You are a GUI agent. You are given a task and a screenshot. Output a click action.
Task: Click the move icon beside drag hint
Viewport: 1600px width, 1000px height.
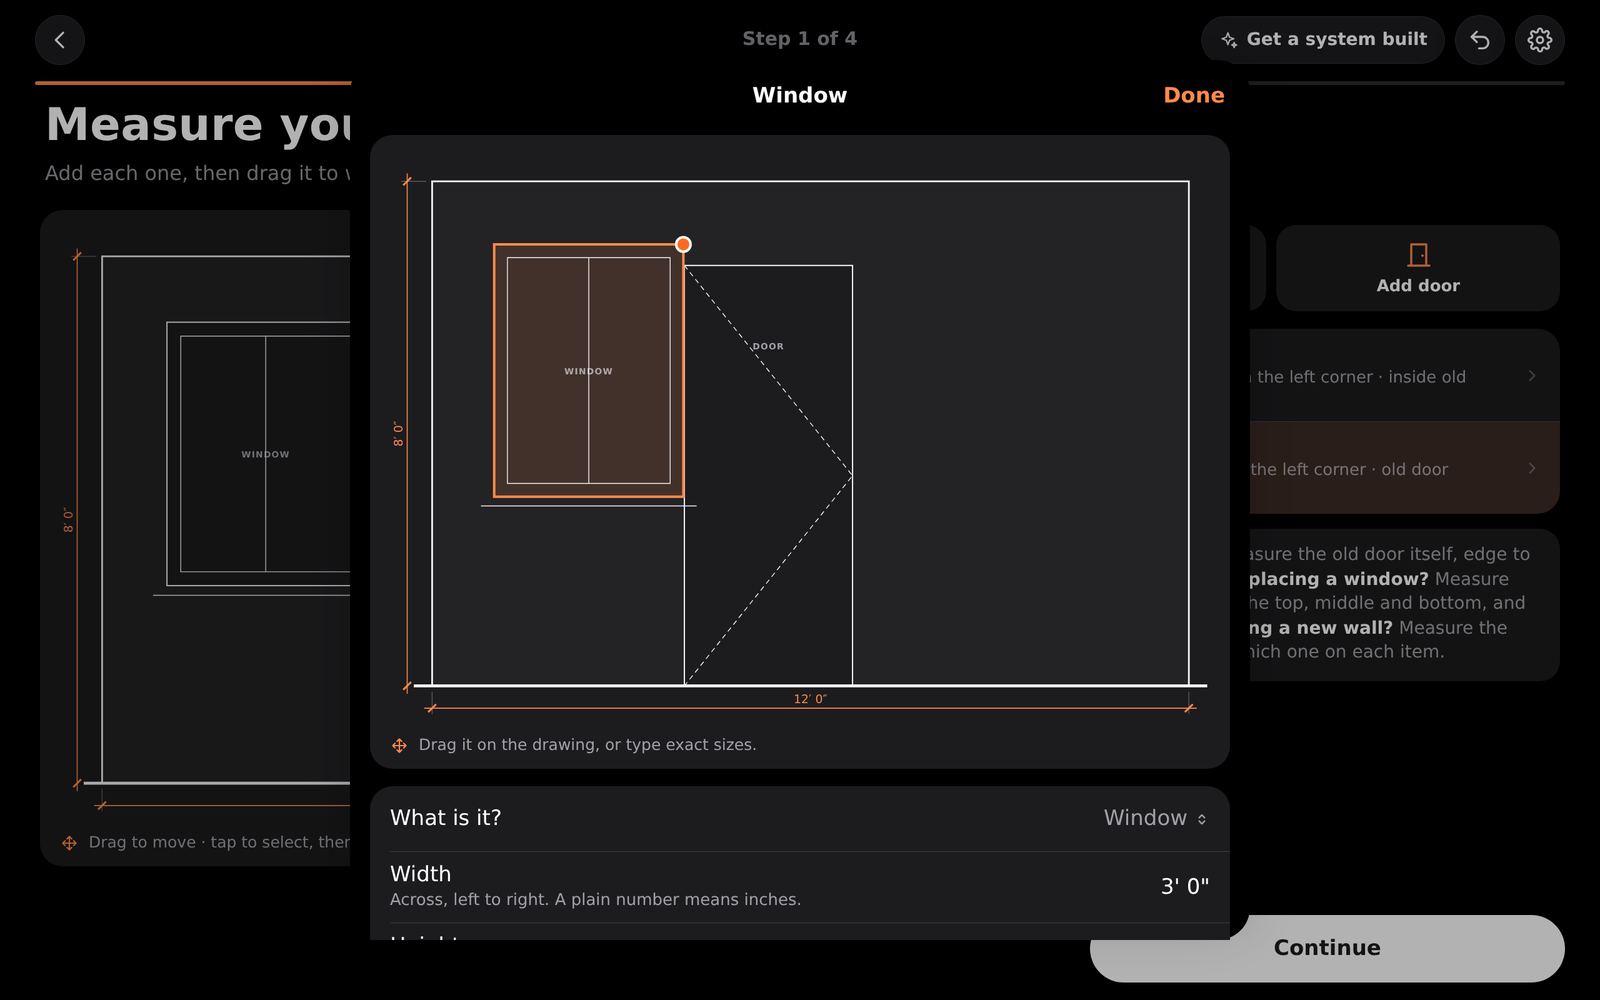click(x=399, y=745)
